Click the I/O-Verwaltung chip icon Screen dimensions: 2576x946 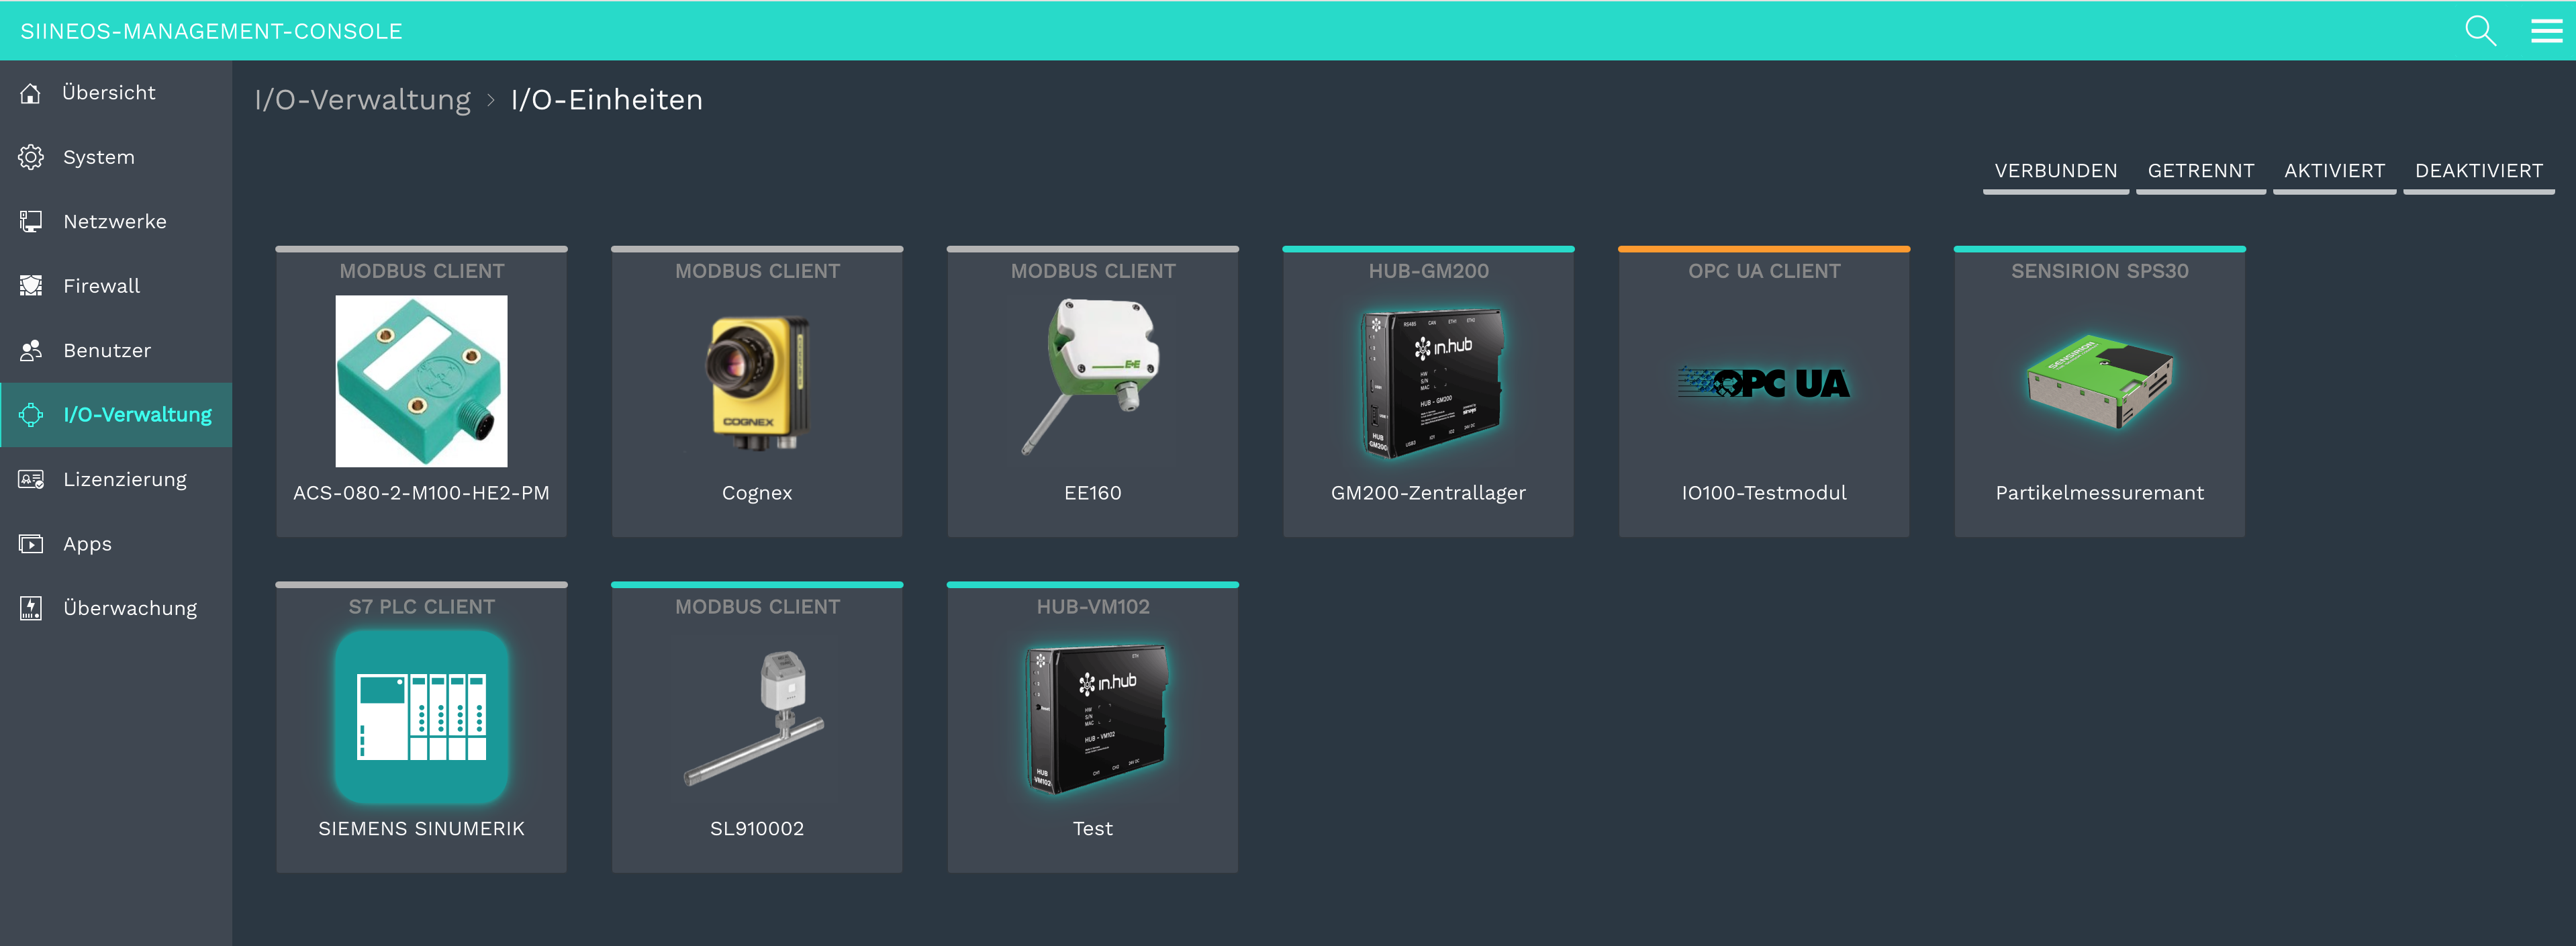tap(31, 415)
